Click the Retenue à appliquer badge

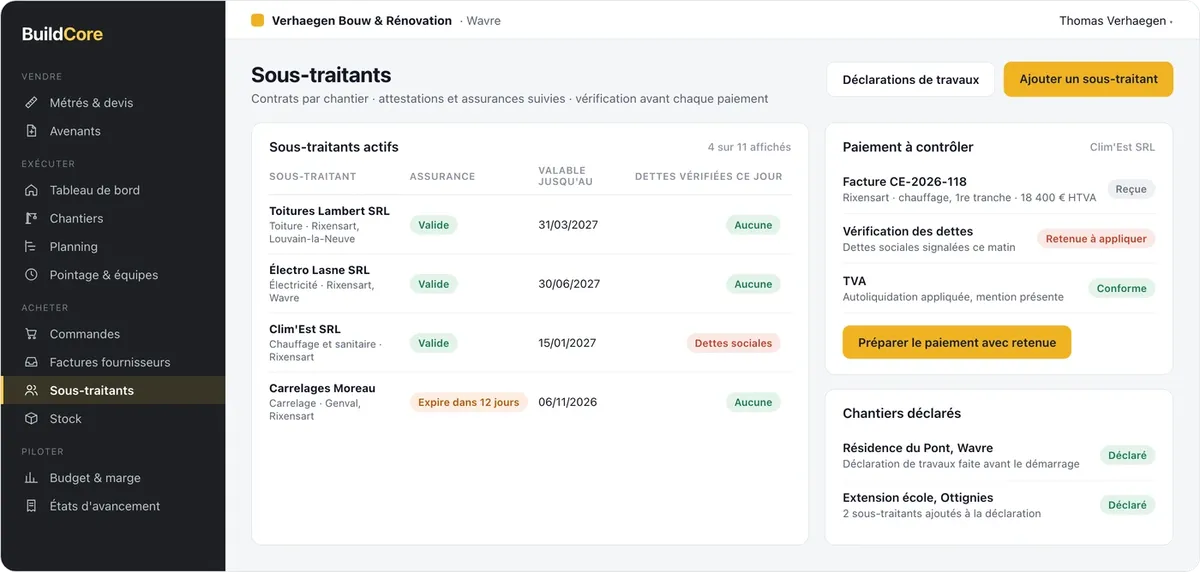(1096, 239)
